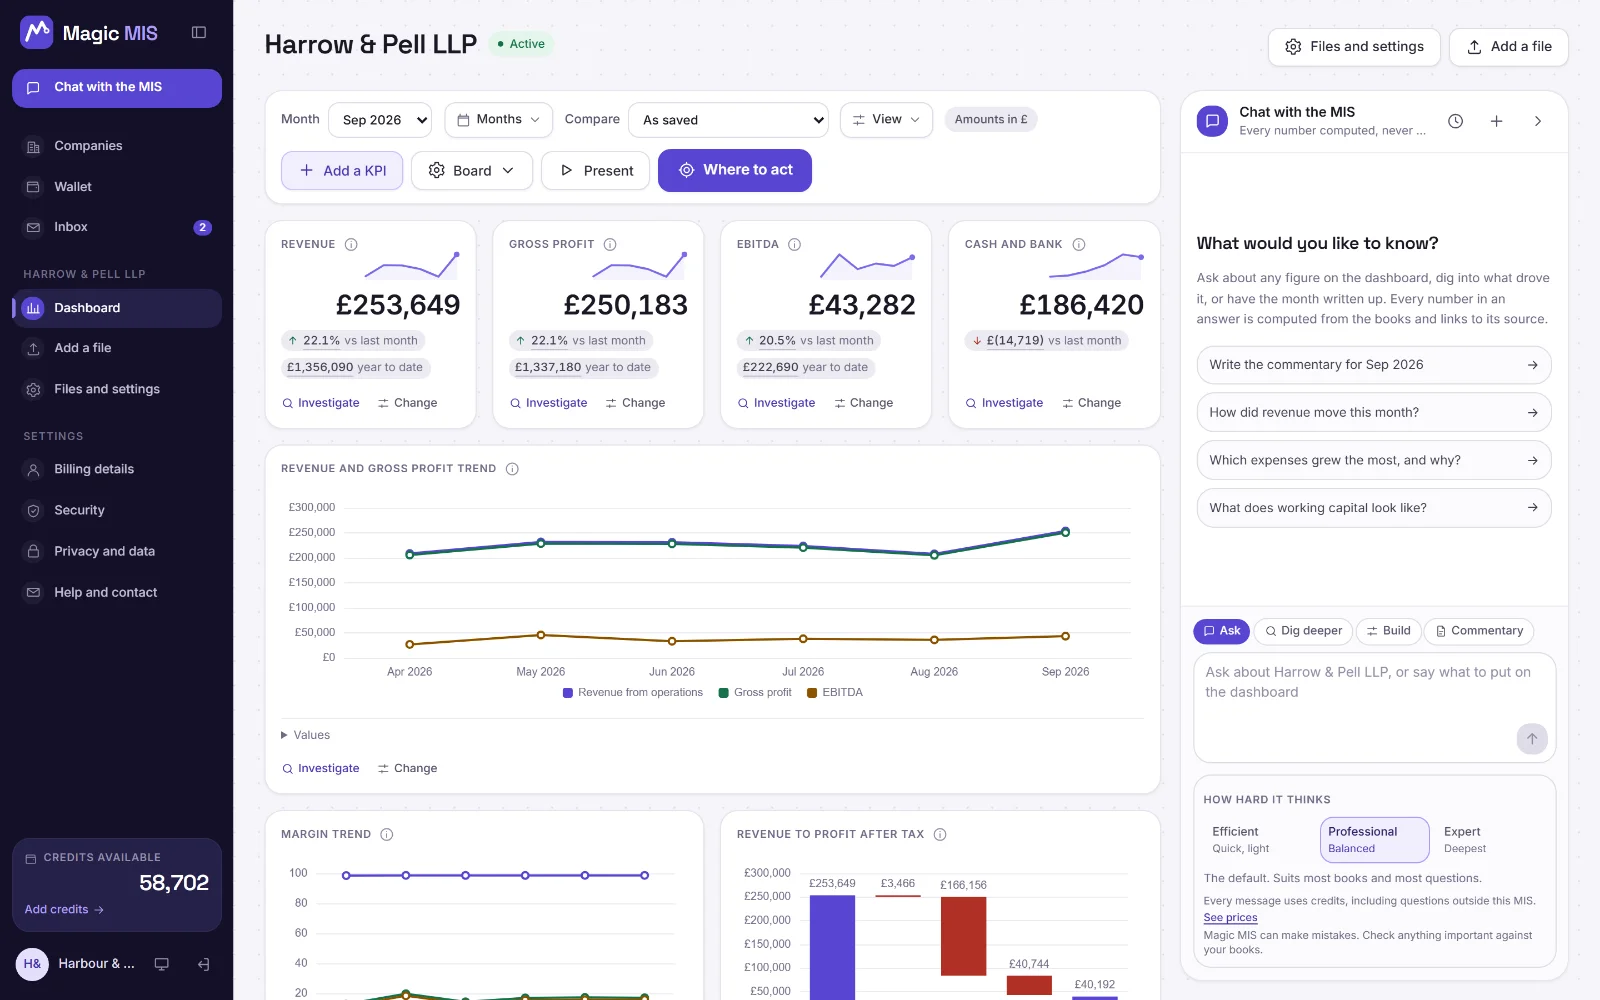The image size is (1600, 1000).
Task: Open the Compare As saved dropdown
Action: point(728,120)
